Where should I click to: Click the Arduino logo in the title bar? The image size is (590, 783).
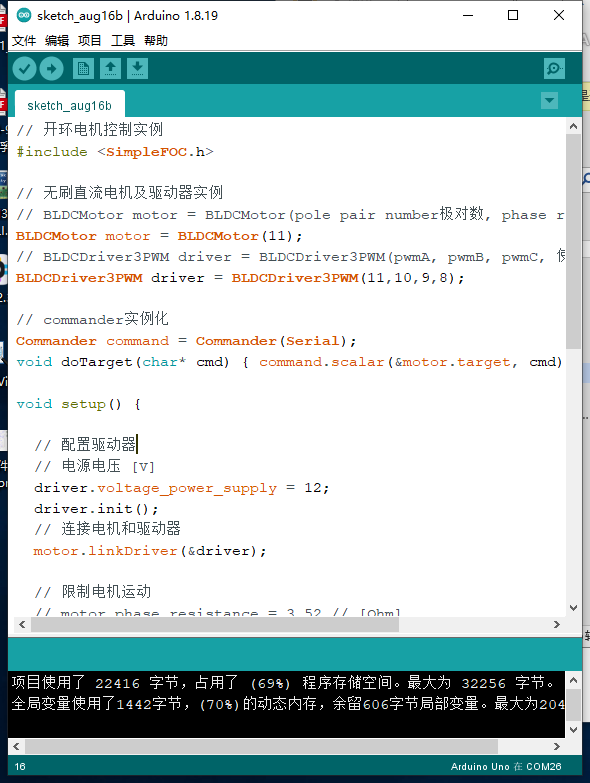(x=23, y=15)
